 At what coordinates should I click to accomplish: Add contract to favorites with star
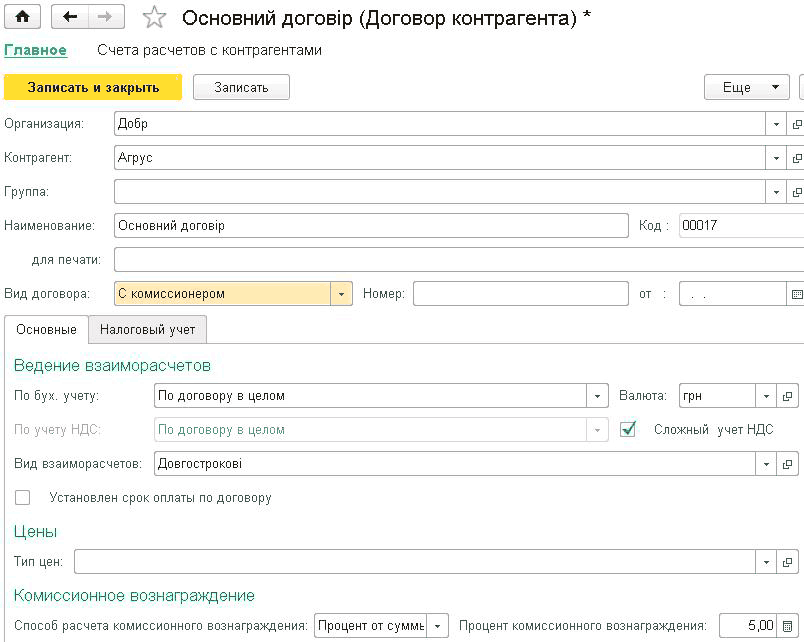(154, 17)
